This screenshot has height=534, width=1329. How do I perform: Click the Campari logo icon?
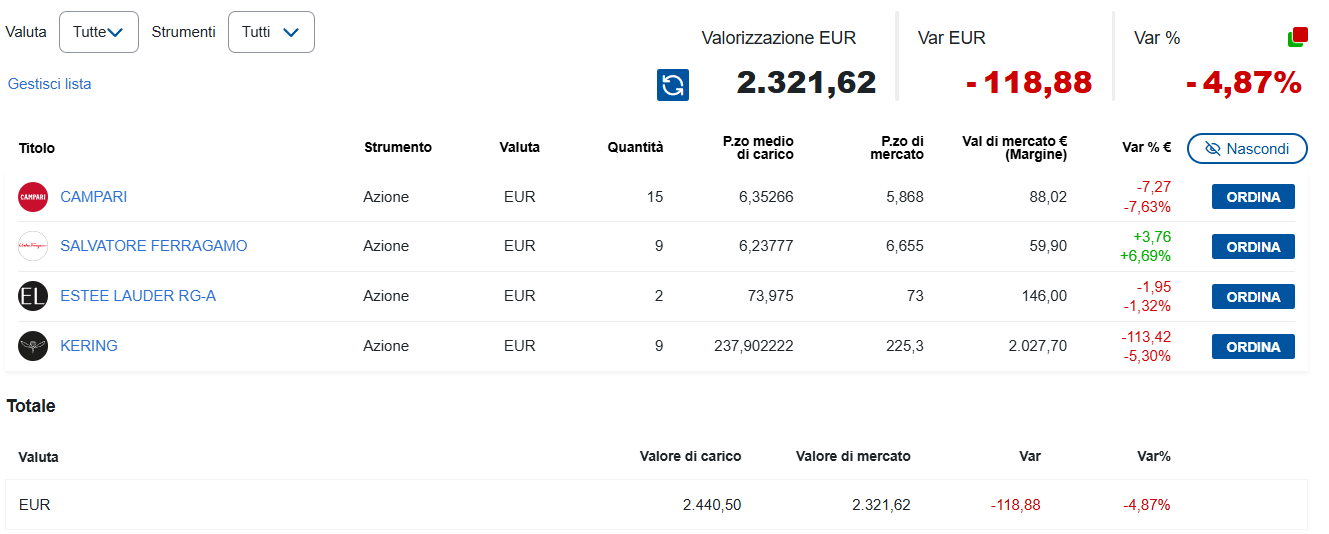click(33, 197)
